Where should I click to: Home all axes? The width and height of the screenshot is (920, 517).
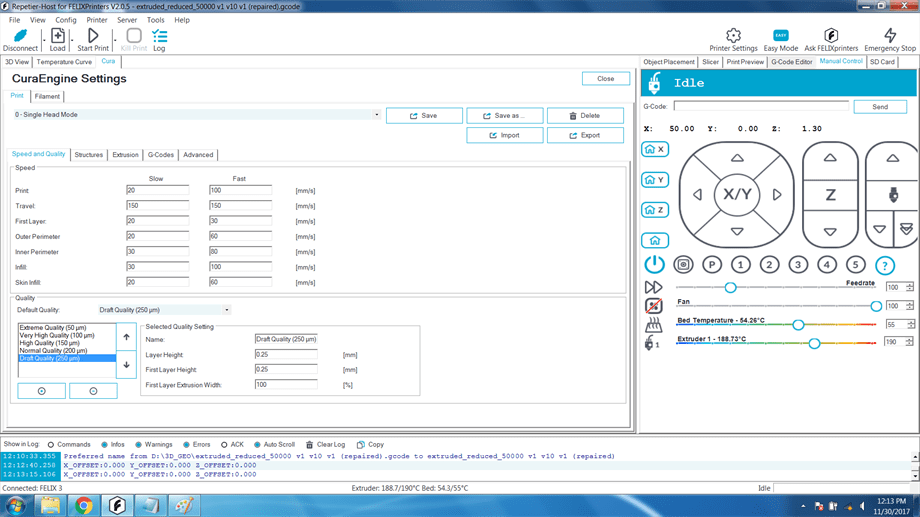(655, 240)
